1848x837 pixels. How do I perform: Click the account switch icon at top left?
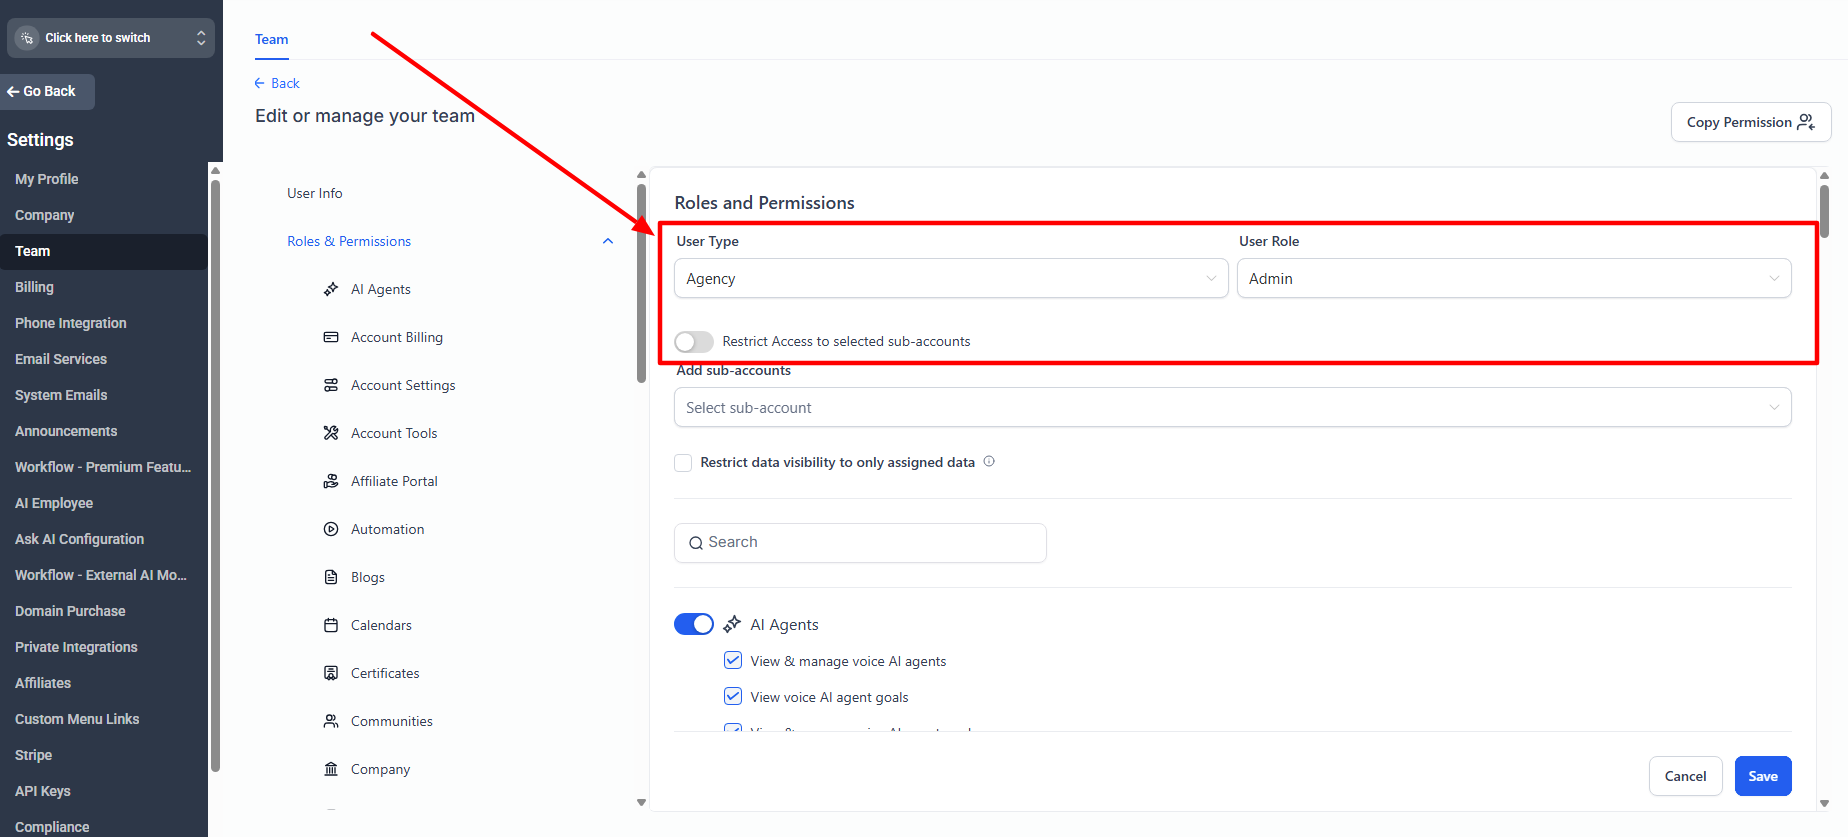pyautogui.click(x=28, y=38)
